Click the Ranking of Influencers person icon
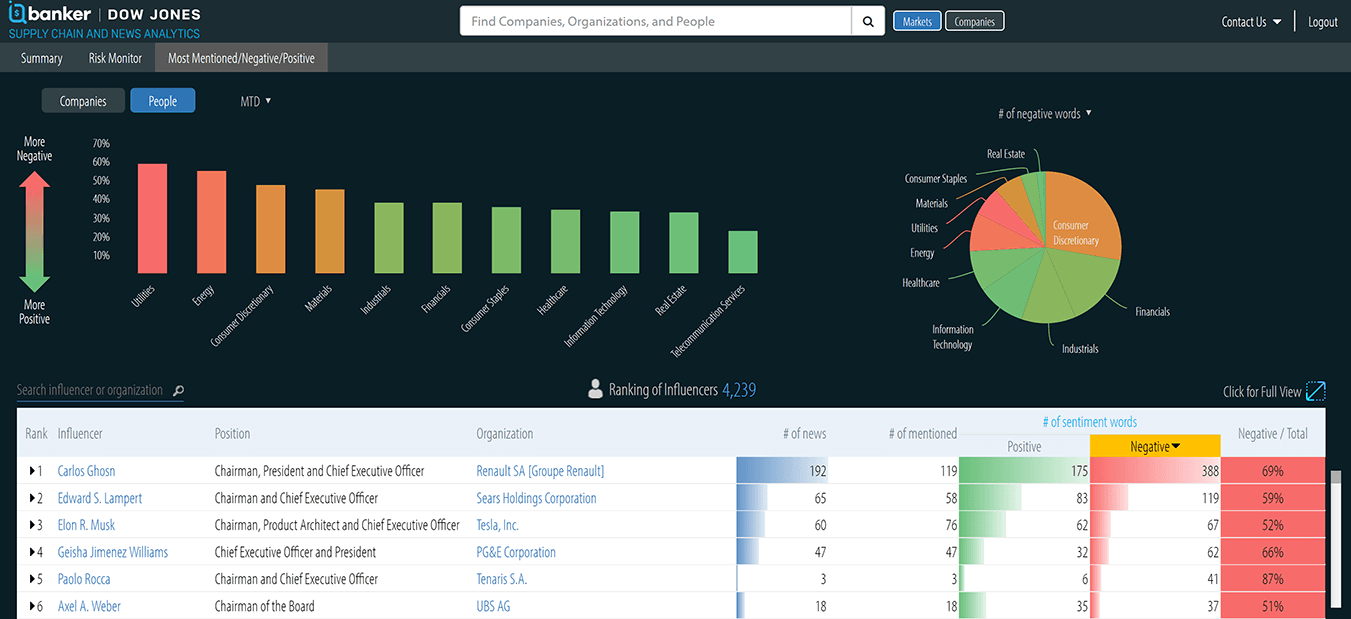The width and height of the screenshot is (1351, 619). click(x=596, y=389)
